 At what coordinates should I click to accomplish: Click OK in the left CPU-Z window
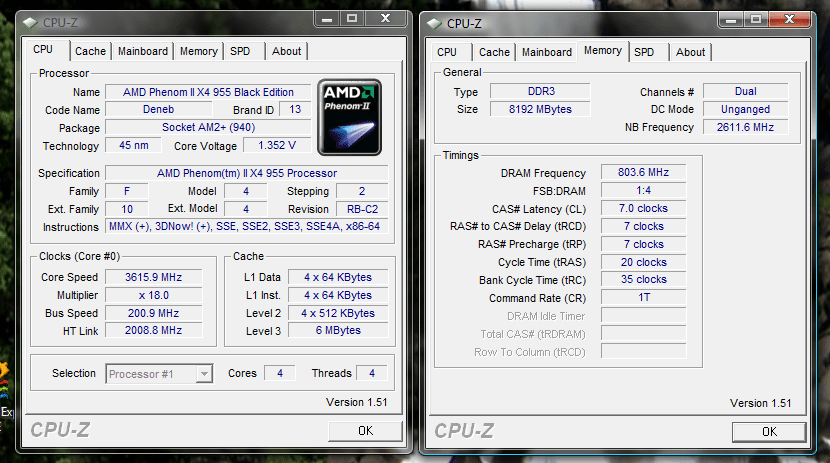pos(365,431)
